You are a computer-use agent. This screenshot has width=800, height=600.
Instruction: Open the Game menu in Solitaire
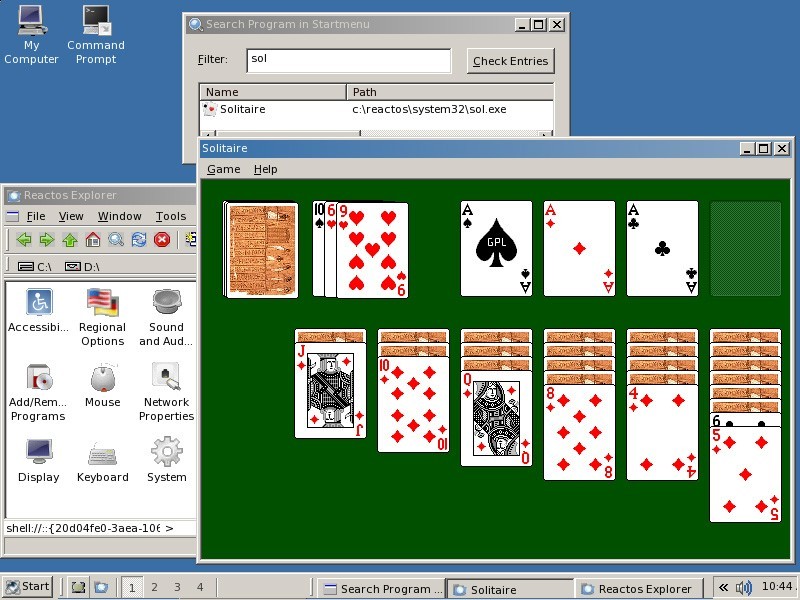(223, 169)
